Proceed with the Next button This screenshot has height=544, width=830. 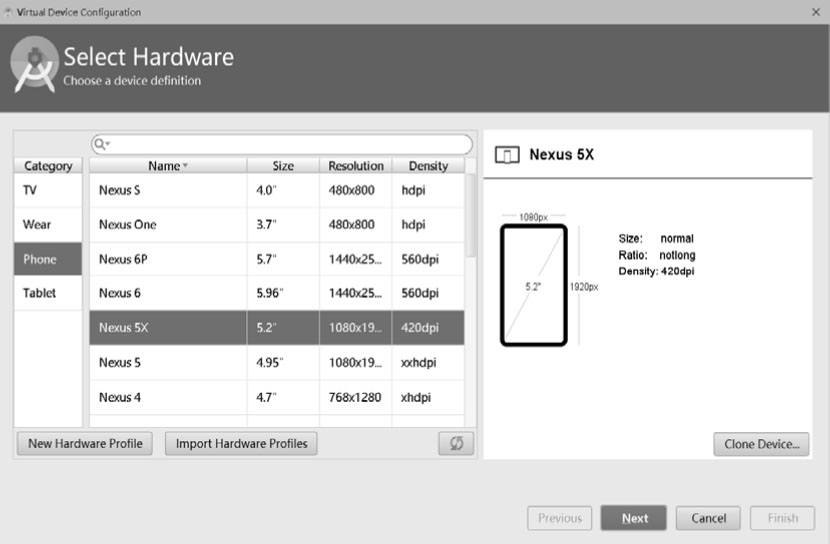pos(634,518)
